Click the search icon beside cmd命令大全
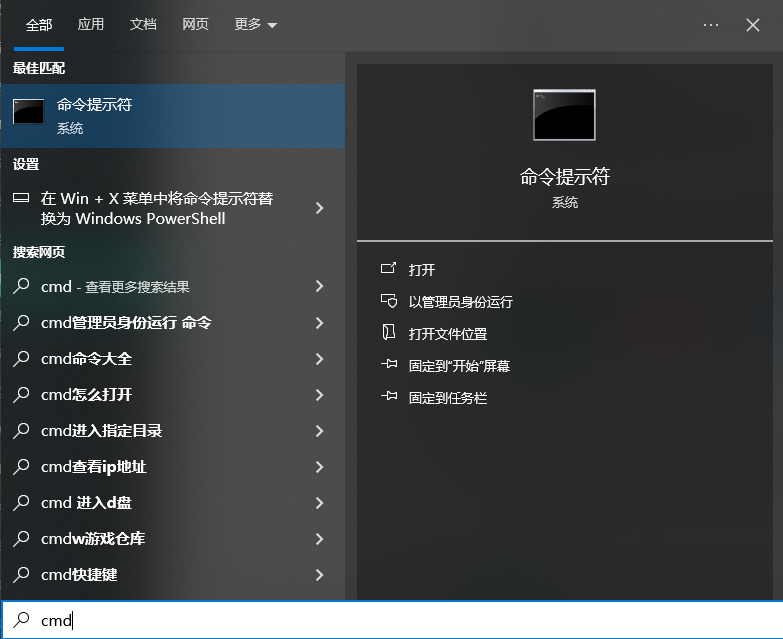Image resolution: width=783 pixels, height=639 pixels. click(22, 359)
